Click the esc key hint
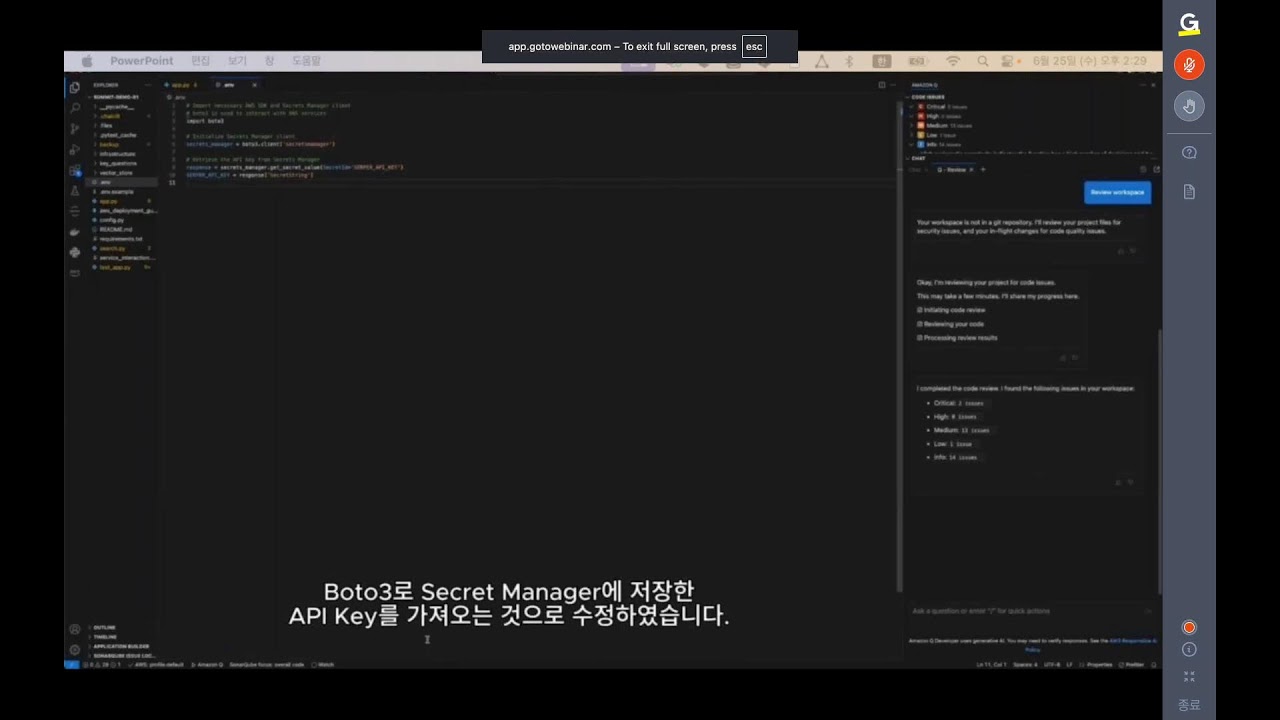Screen dimensions: 1280x720 coord(754,46)
